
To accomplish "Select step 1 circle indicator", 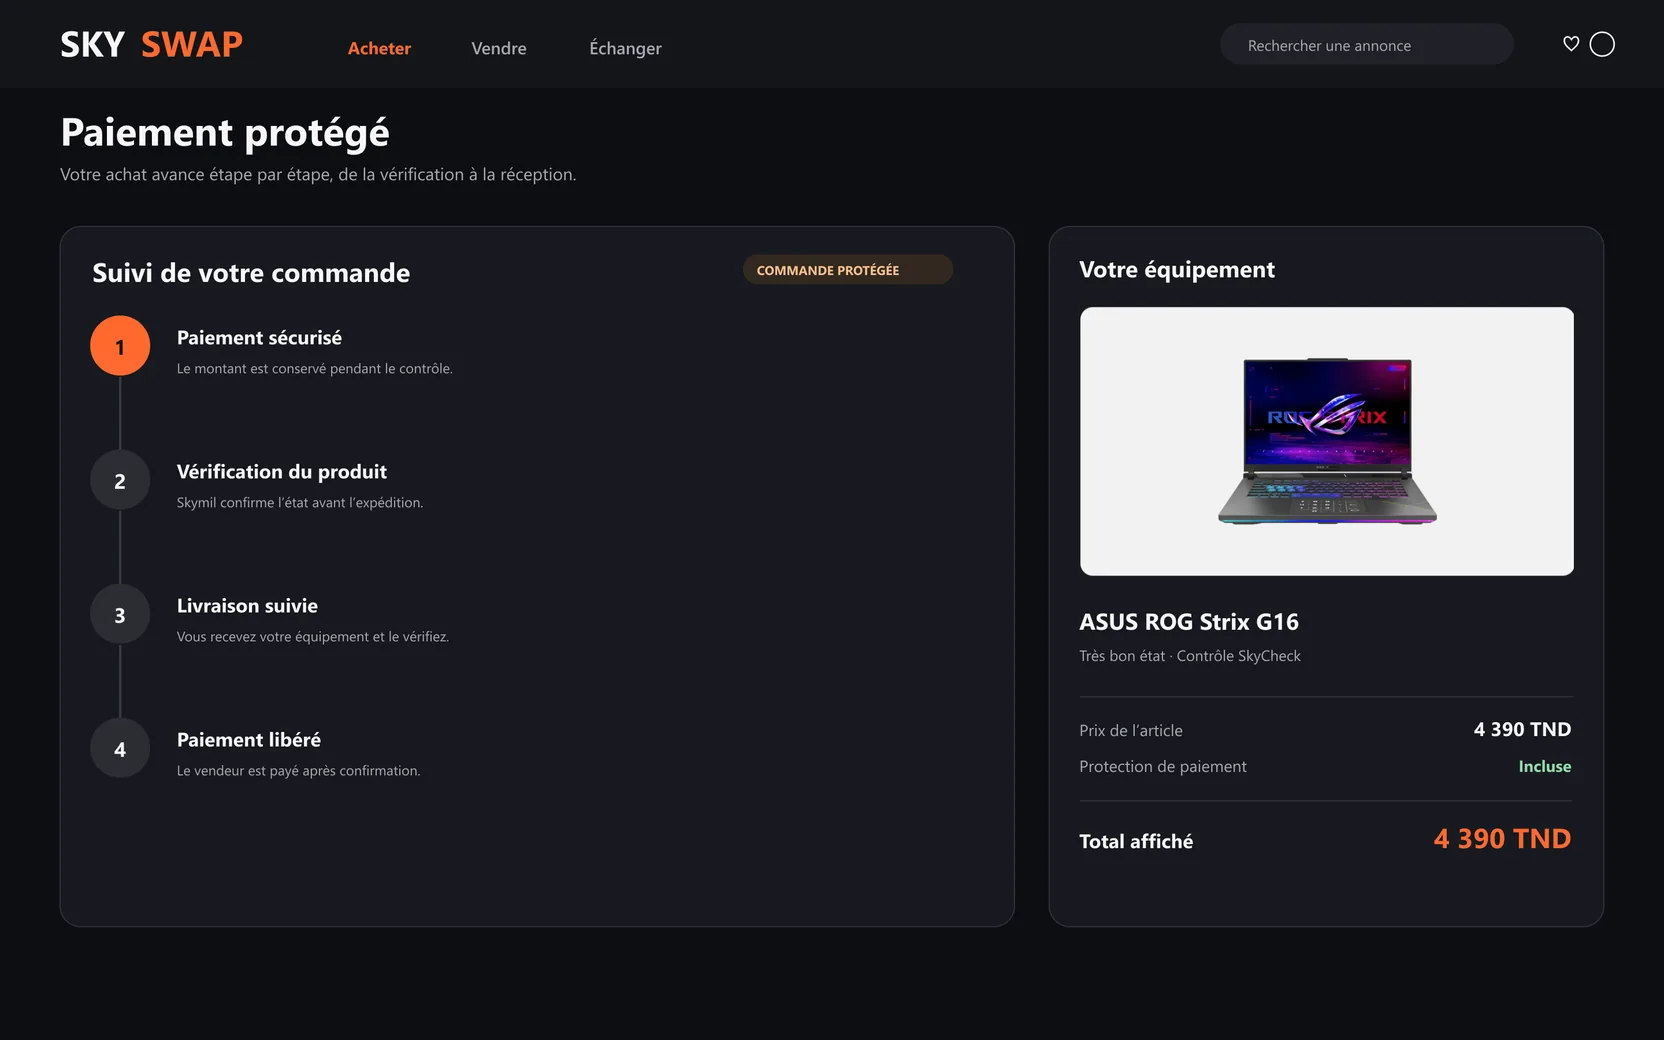I will (120, 346).
